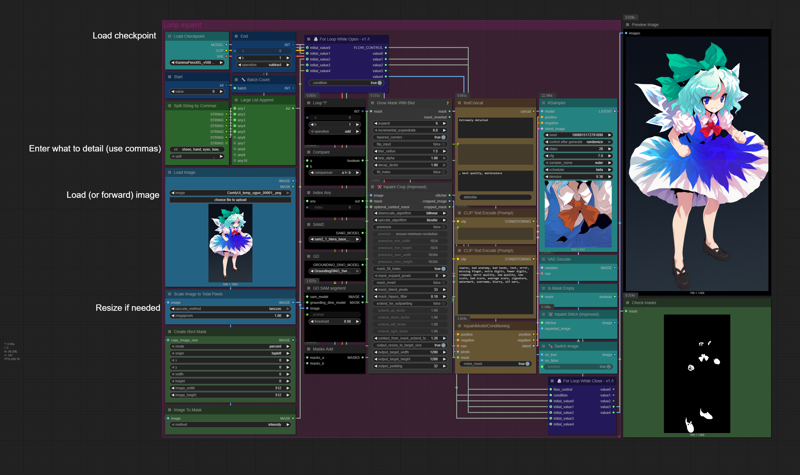Click the negative prompt text box
800x475 pixels.
click(495, 289)
